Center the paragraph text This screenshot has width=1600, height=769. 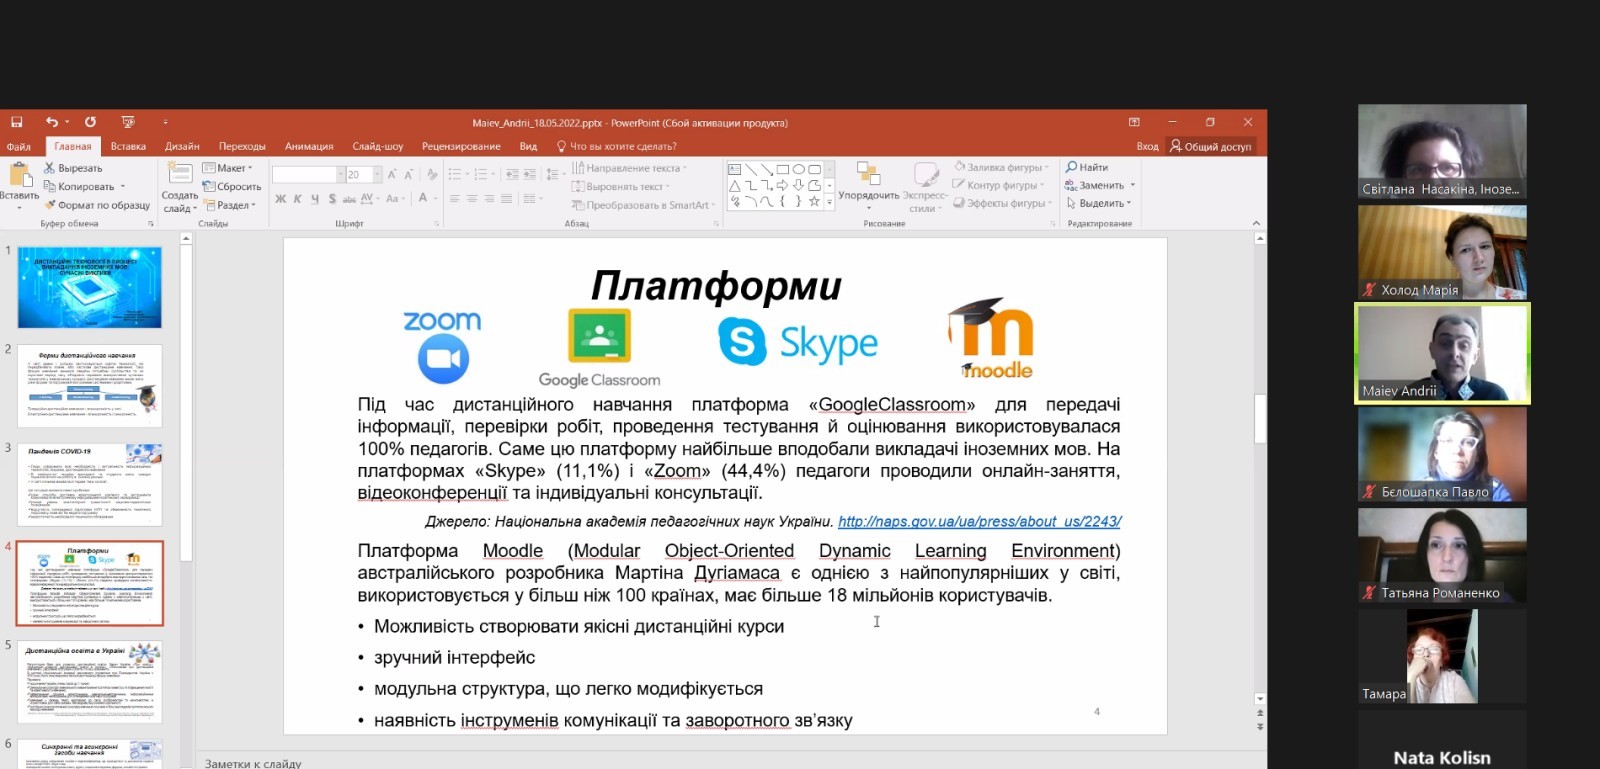472,199
